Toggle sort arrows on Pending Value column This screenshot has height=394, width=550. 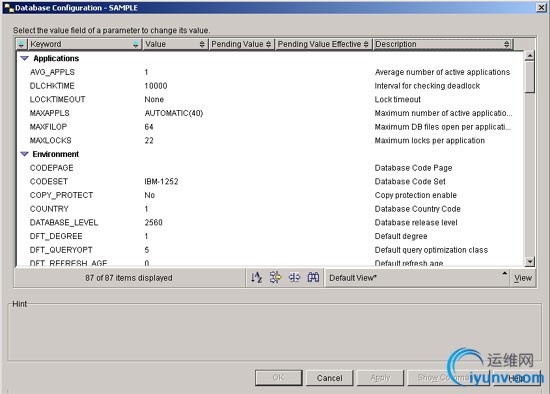click(x=268, y=44)
